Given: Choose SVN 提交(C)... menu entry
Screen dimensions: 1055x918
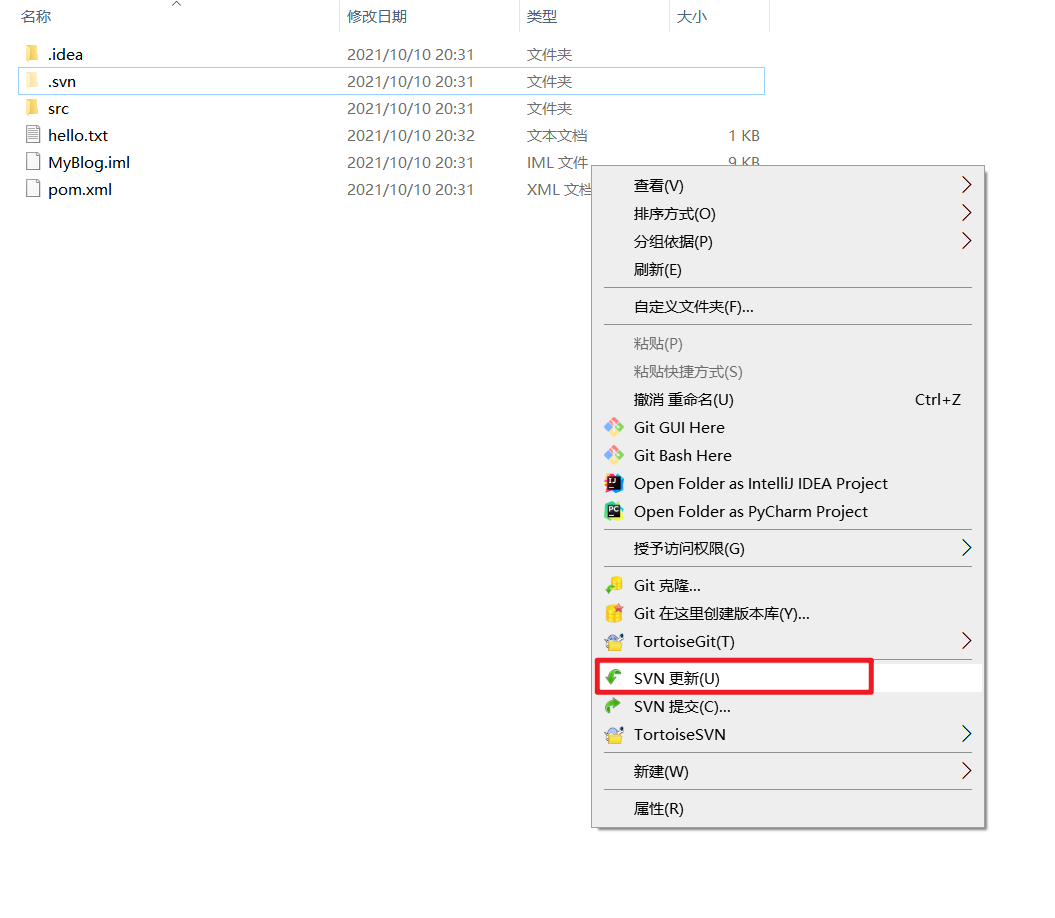Looking at the screenshot, I should pyautogui.click(x=788, y=707).
